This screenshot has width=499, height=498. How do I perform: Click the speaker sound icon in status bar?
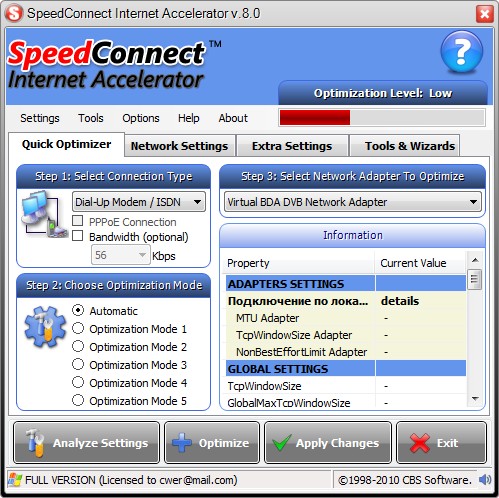point(485,480)
